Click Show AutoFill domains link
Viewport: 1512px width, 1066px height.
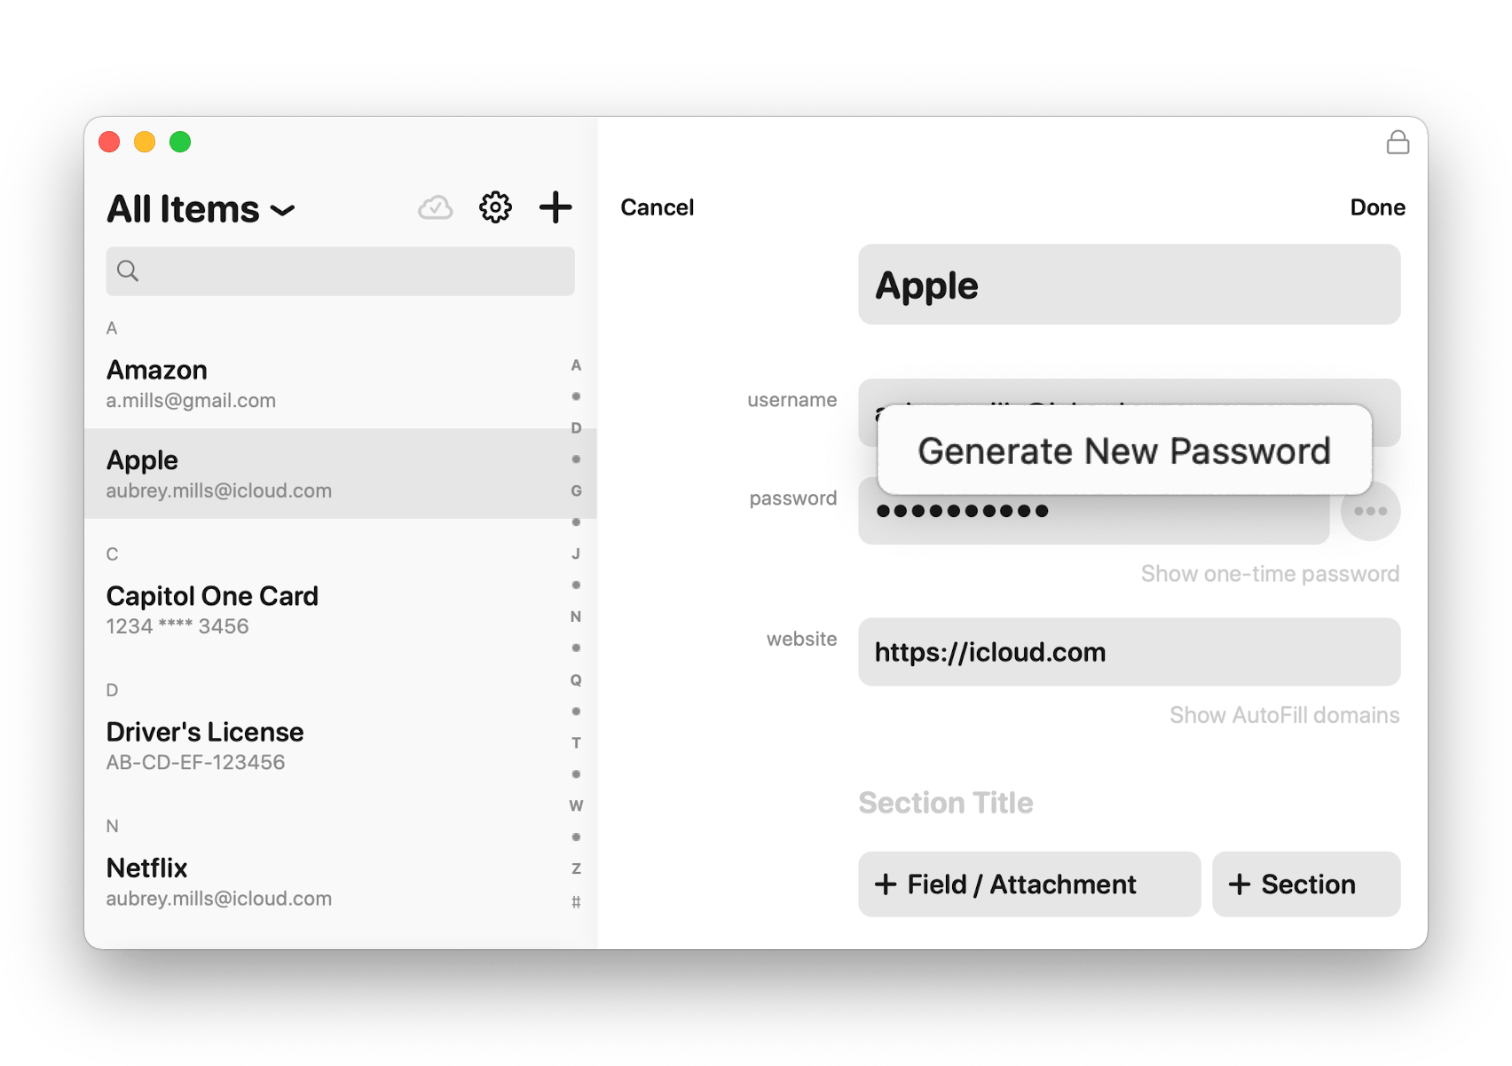pos(1284,715)
